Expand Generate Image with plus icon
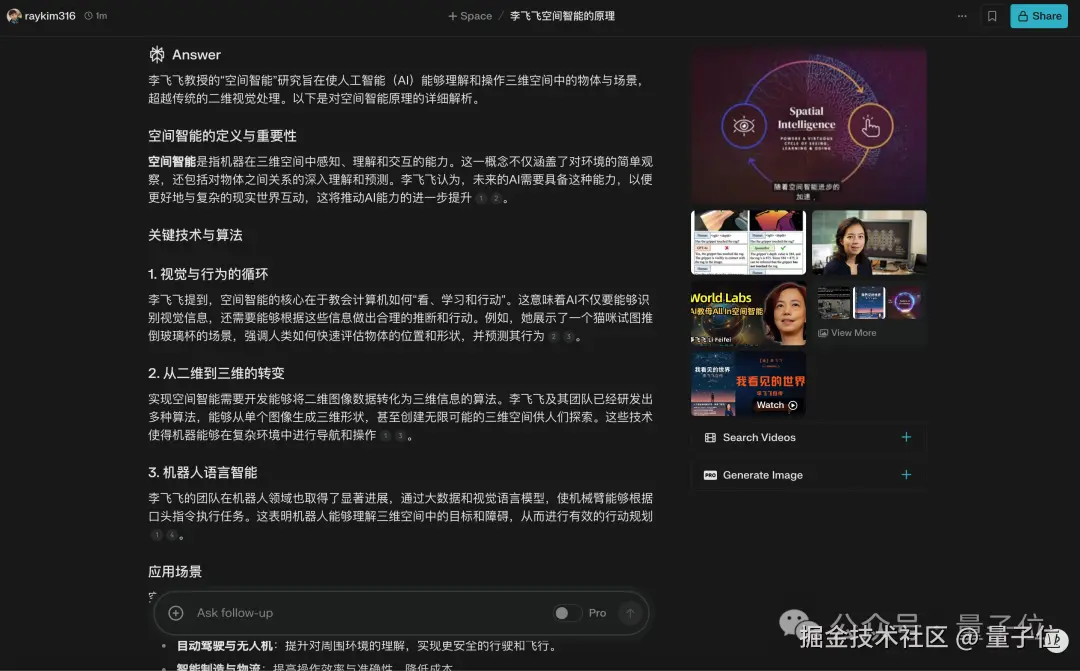The width and height of the screenshot is (1080, 671). 906,475
